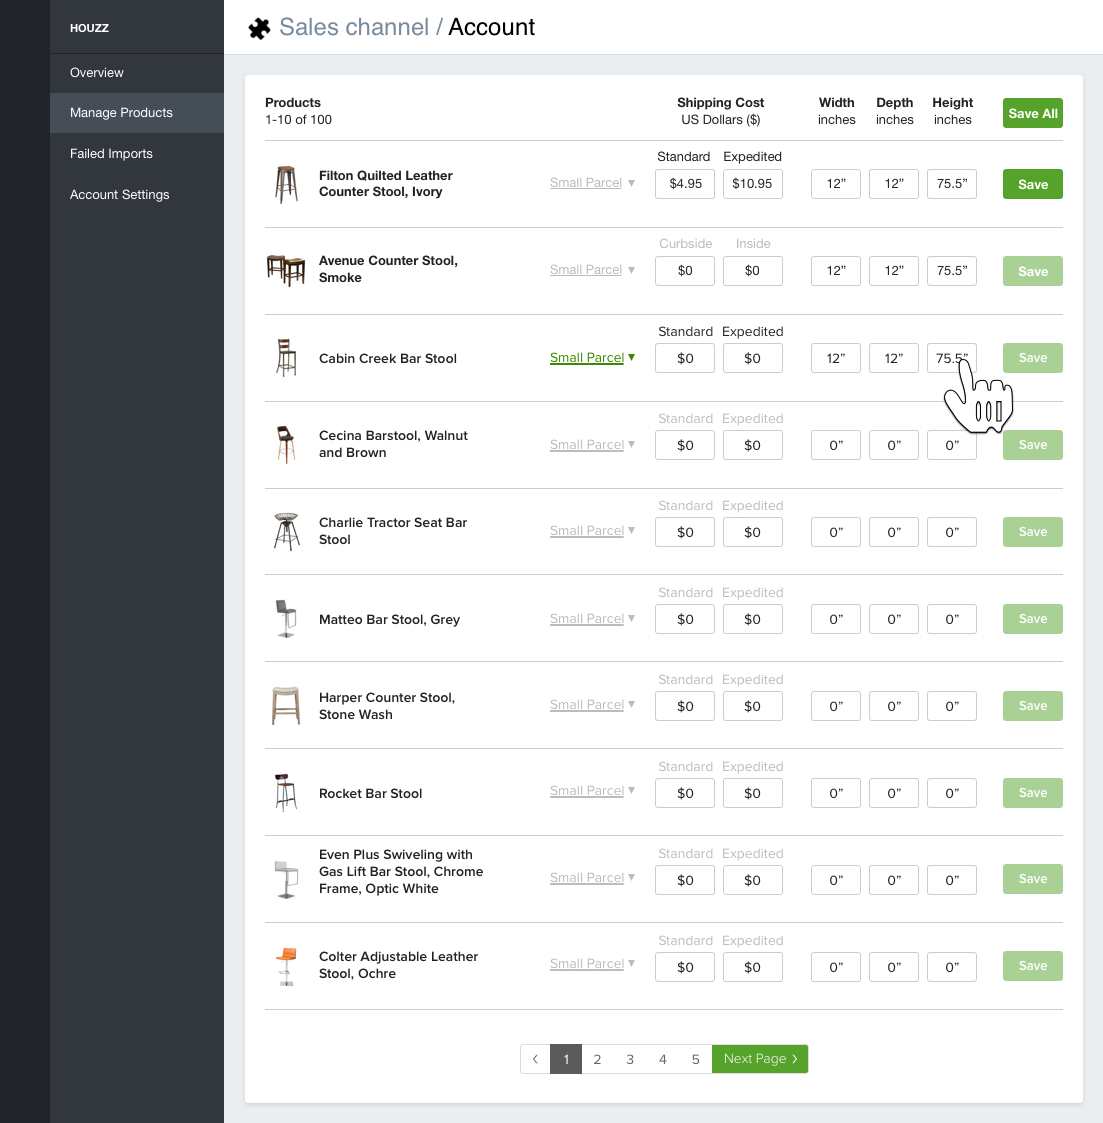This screenshot has height=1123, width=1103.
Task: Jump to page 3 in pagination
Action: (x=630, y=1059)
